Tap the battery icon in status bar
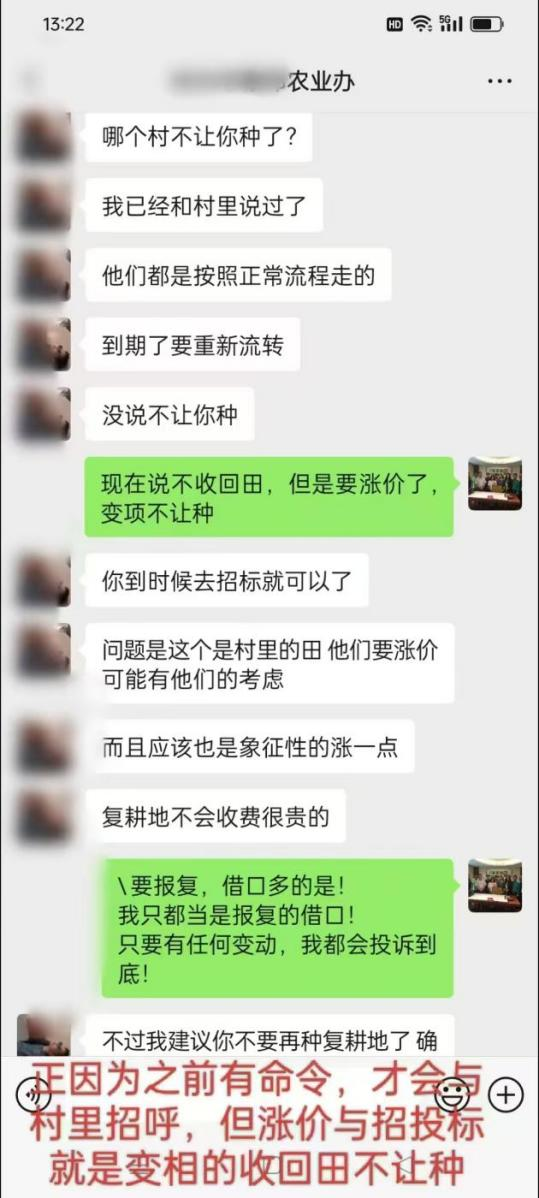The width and height of the screenshot is (539, 1198). click(486, 24)
